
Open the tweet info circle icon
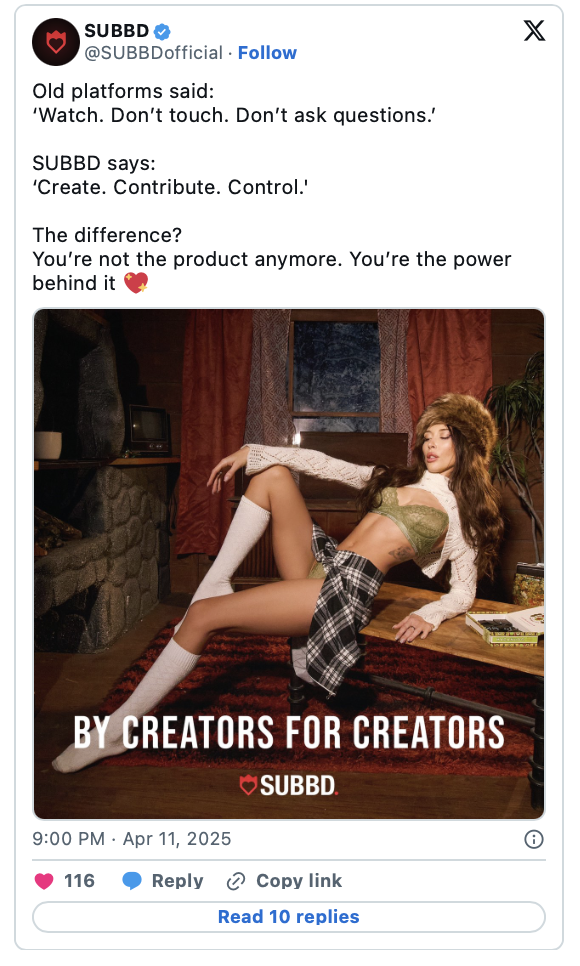[x=534, y=839]
